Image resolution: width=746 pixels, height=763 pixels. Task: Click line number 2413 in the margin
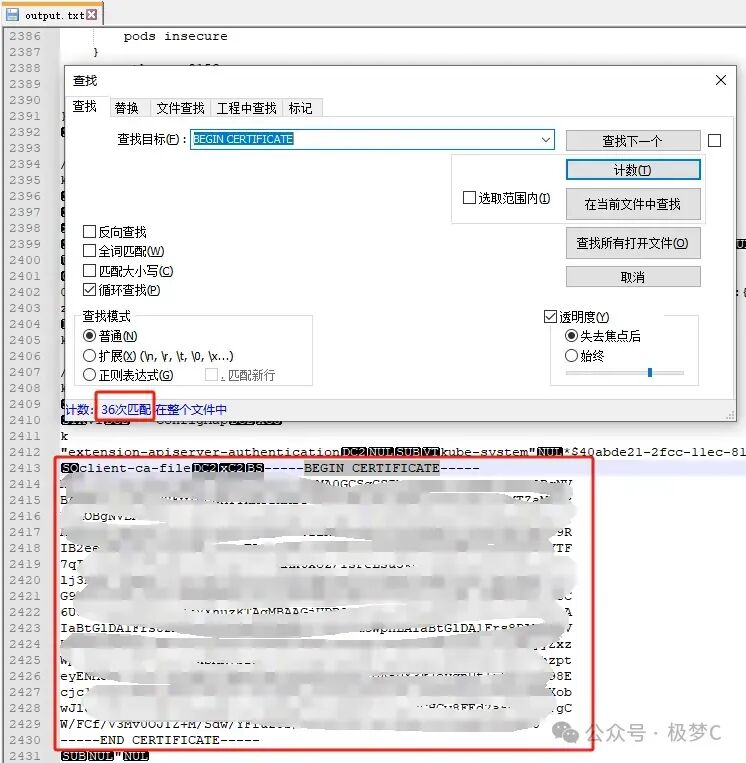tap(25, 468)
